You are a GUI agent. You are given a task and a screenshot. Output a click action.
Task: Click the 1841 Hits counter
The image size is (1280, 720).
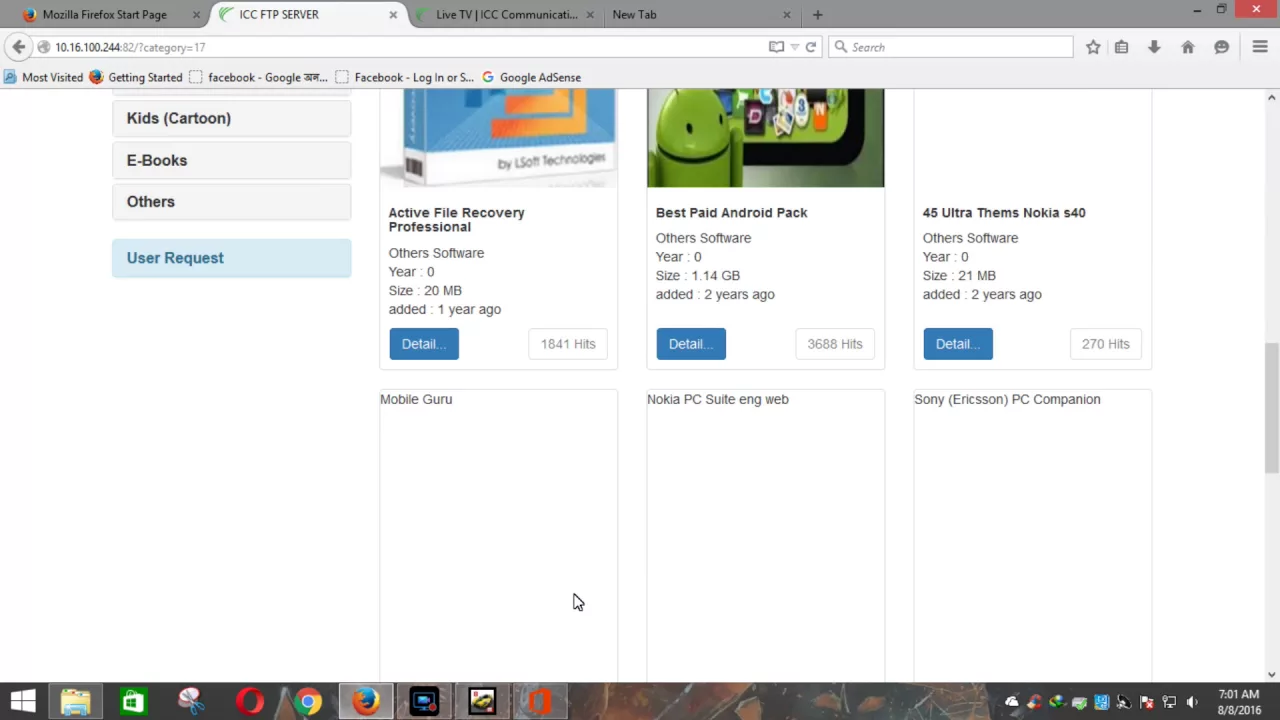pyautogui.click(x=568, y=344)
